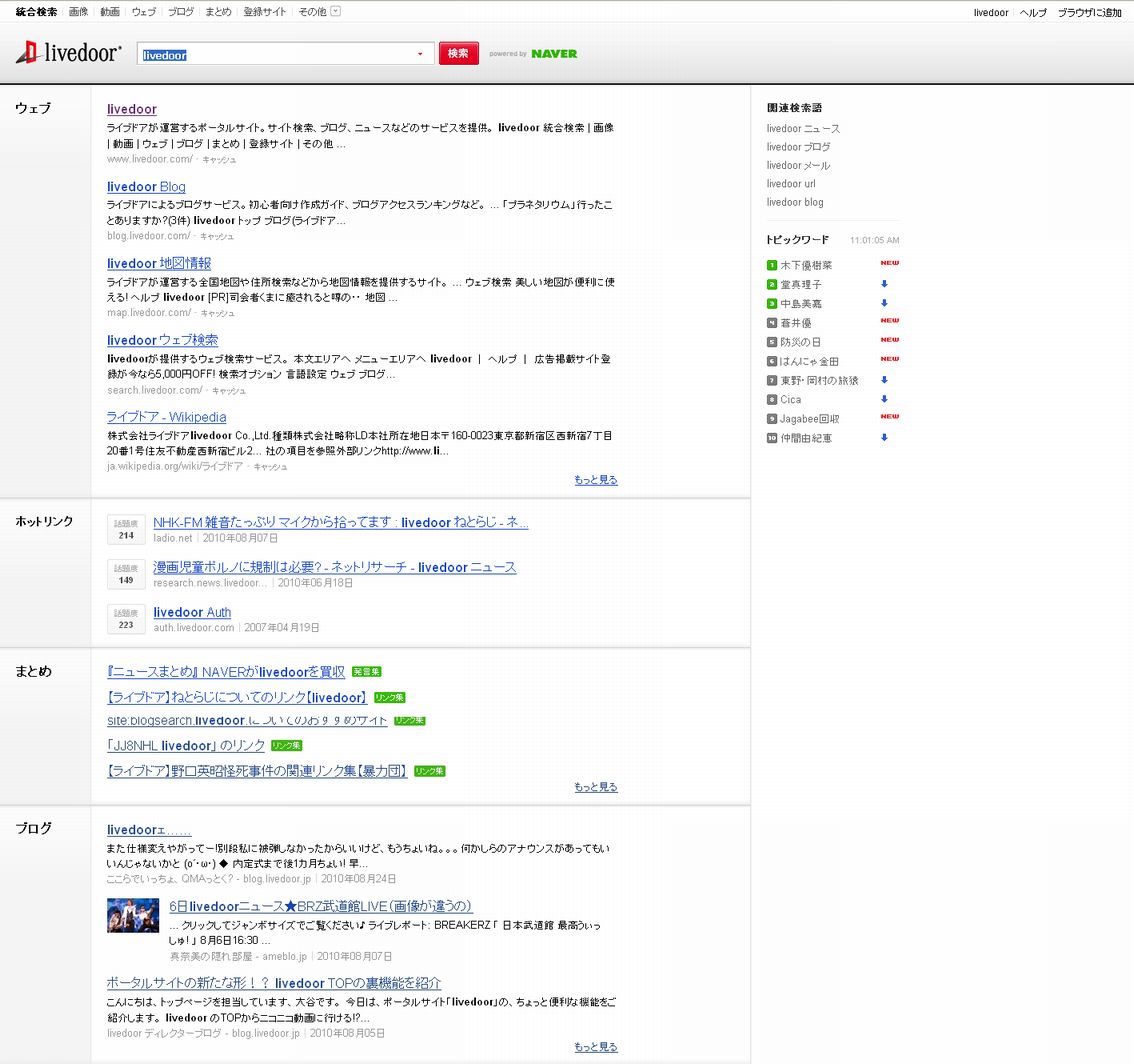This screenshot has width=1134, height=1064.
Task: Open the search box dropdown arrow
Action: (420, 54)
